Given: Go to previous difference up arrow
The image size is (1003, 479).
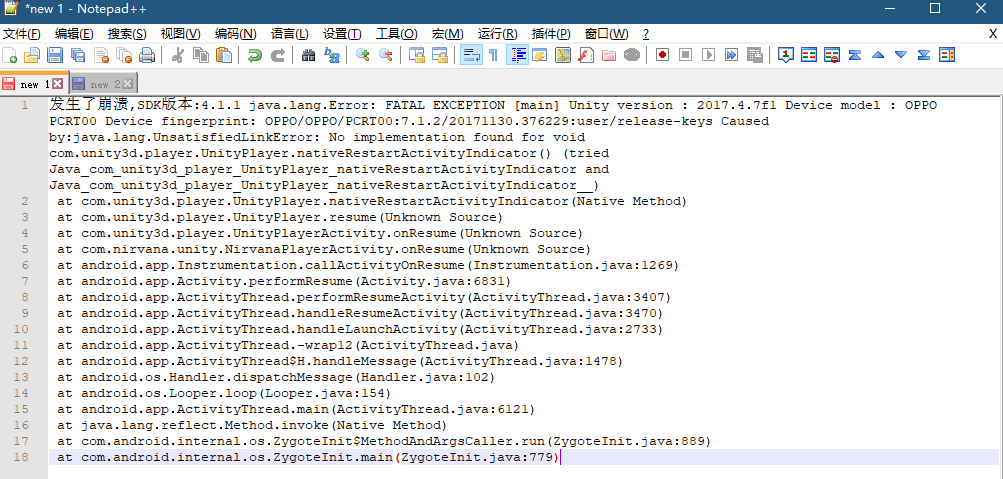Looking at the screenshot, I should (x=878, y=56).
